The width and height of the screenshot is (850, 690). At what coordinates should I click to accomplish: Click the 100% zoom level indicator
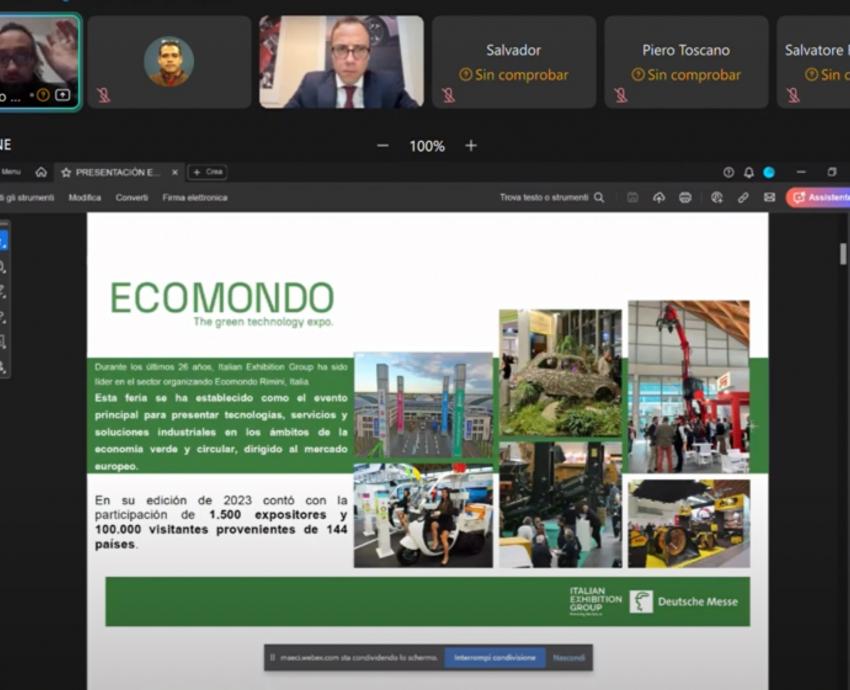tap(427, 146)
